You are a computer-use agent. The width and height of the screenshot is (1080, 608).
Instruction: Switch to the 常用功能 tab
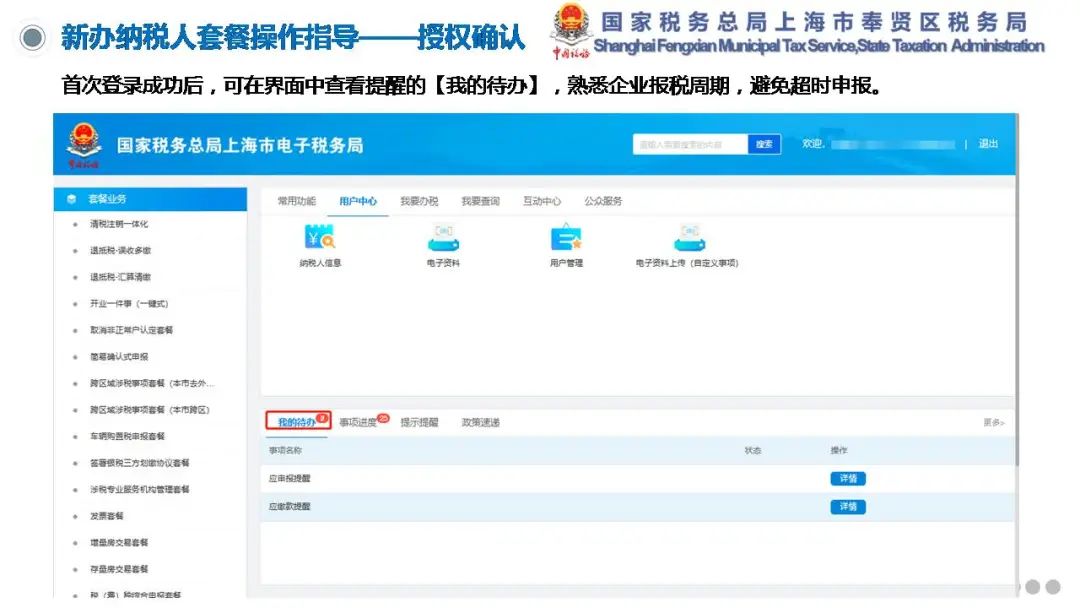coord(296,201)
